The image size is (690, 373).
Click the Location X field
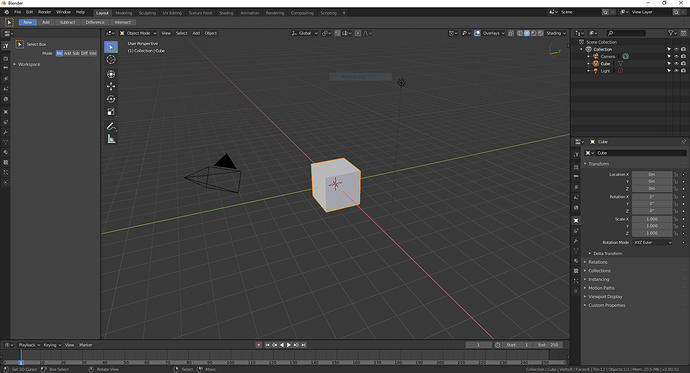652,175
